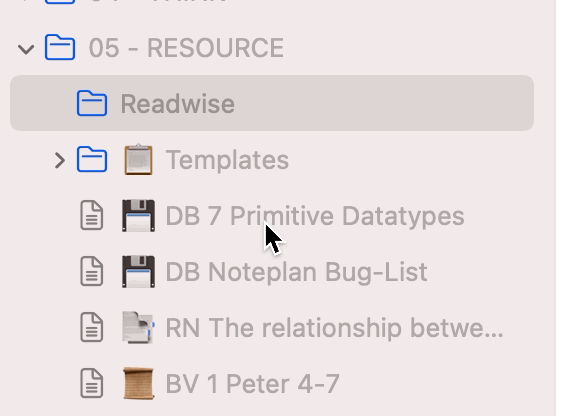Click document icon of DB 7 Primitive Datatypes

tap(92, 215)
